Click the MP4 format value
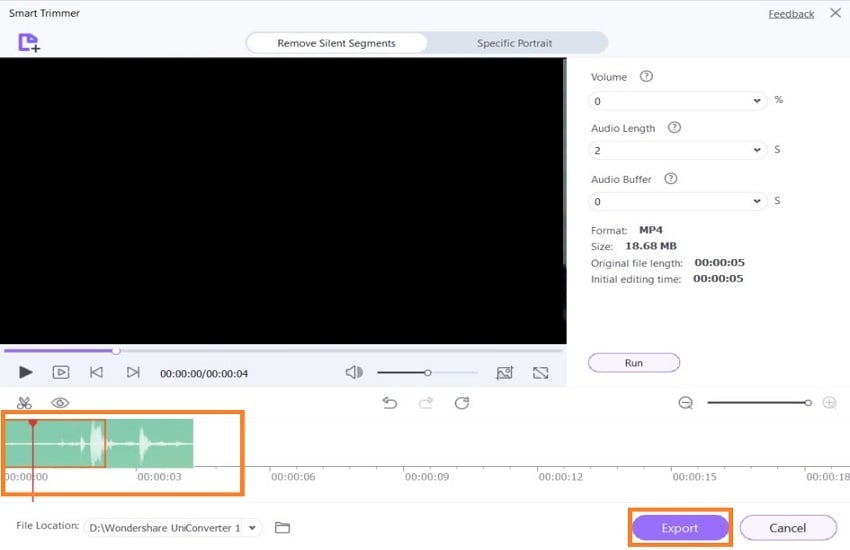The image size is (850, 550). (651, 230)
